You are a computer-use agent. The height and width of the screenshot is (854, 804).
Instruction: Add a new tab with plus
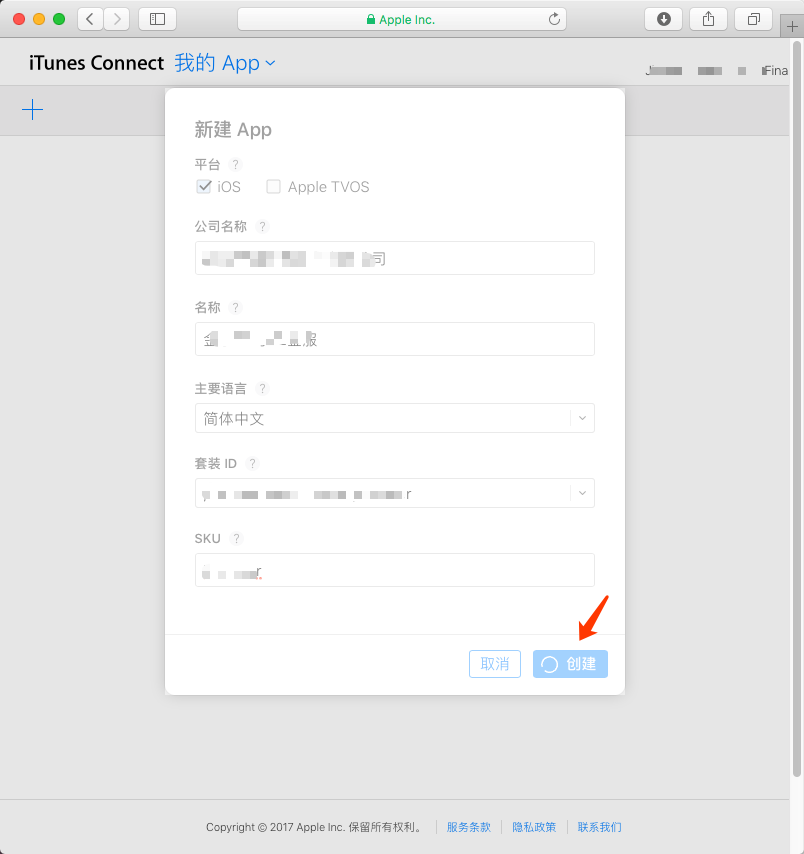[793, 26]
